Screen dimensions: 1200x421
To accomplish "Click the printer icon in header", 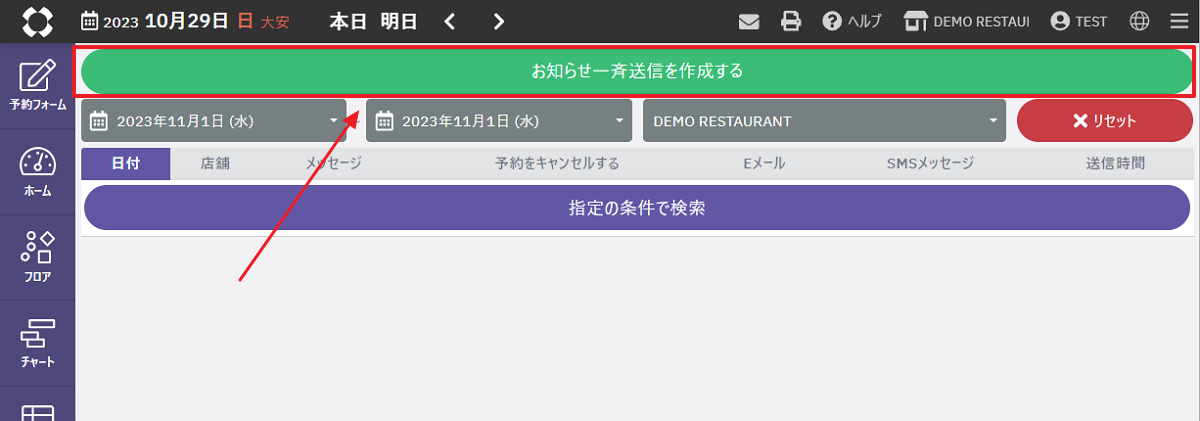I will pyautogui.click(x=791, y=21).
